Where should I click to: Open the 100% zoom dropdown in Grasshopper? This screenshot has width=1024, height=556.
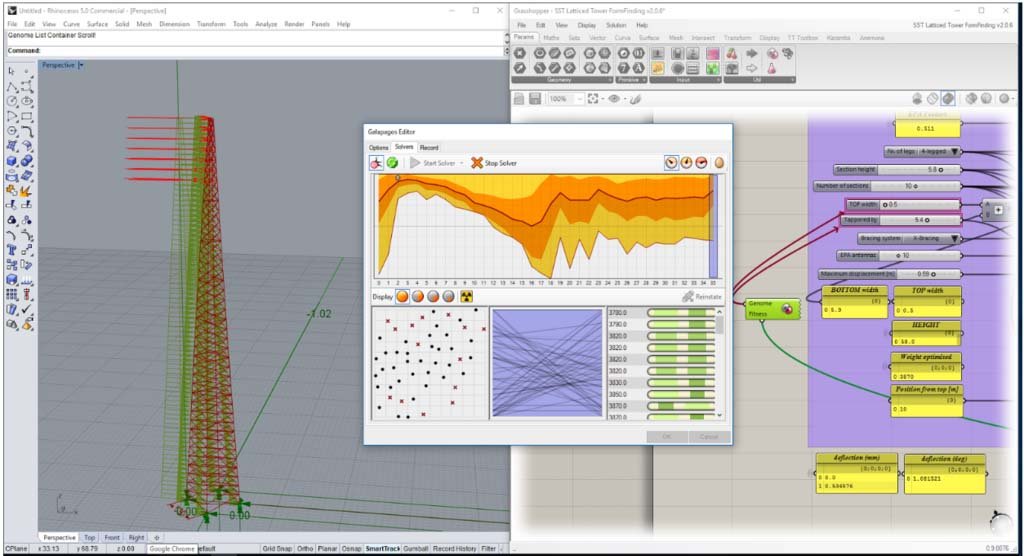578,99
